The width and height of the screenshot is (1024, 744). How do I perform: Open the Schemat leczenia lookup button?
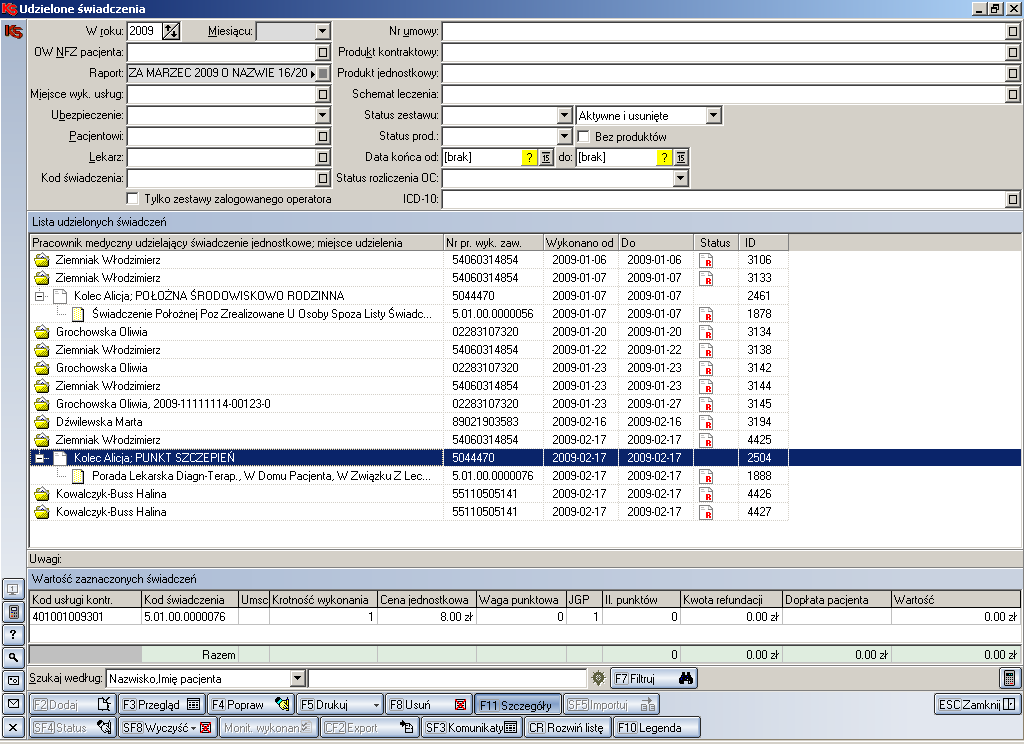click(x=1012, y=94)
